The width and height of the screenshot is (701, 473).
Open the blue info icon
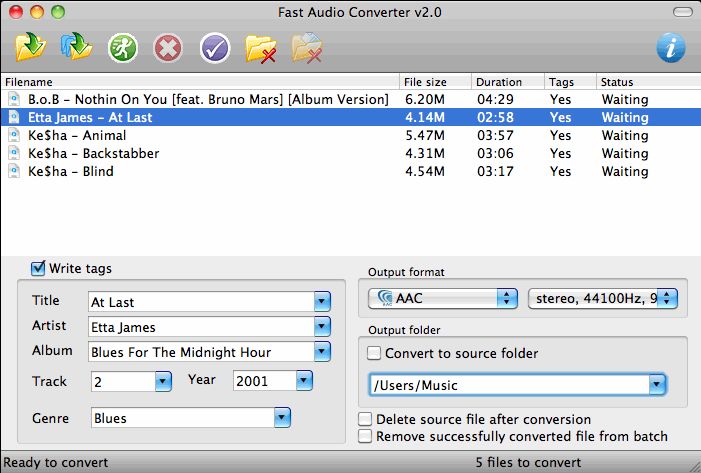coord(671,47)
